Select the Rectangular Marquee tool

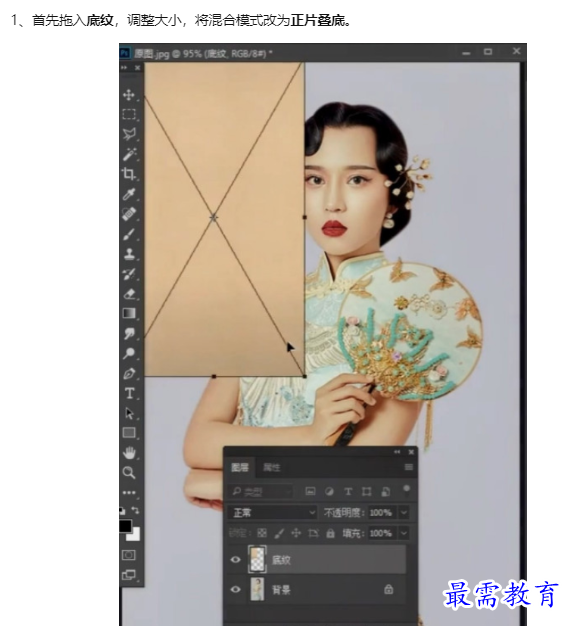click(129, 115)
